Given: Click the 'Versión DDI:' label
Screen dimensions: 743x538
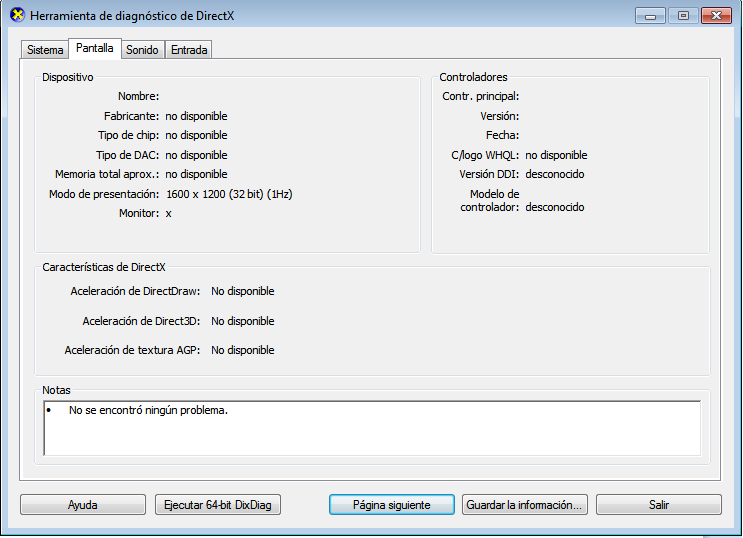Looking at the screenshot, I should [x=489, y=174].
